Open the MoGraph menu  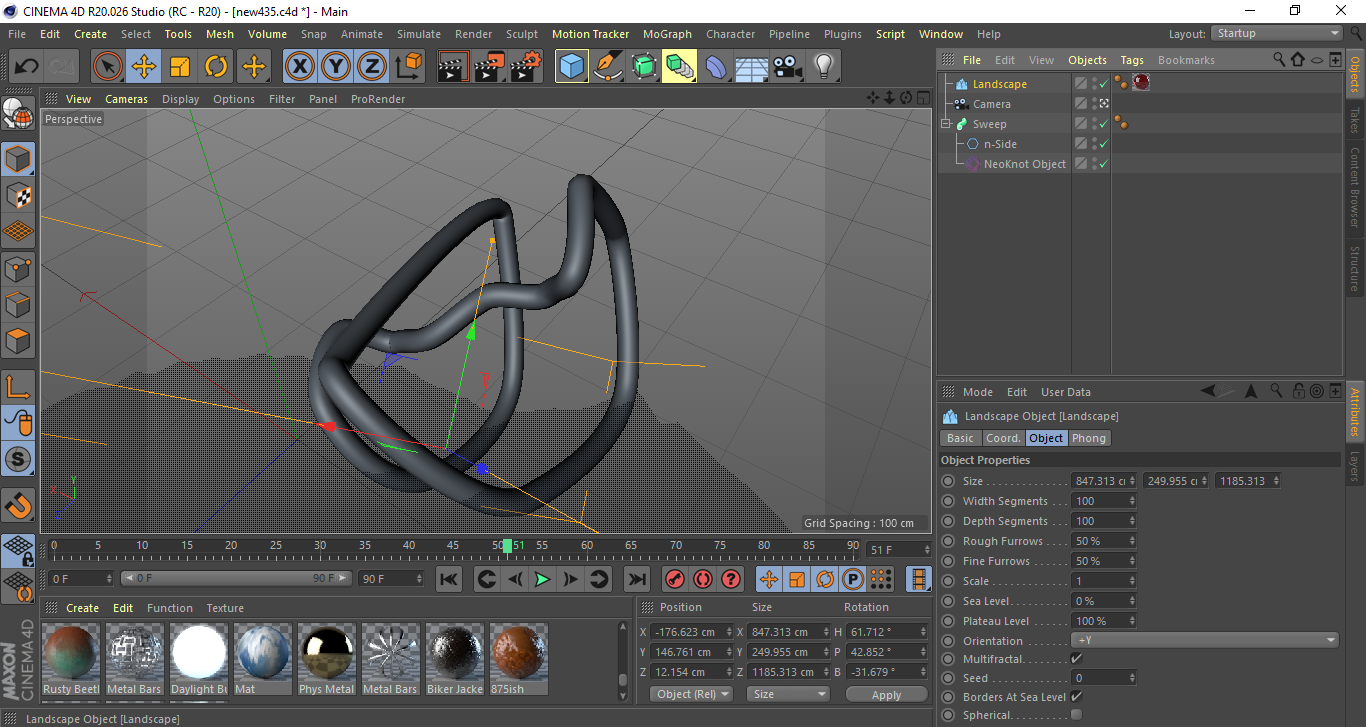667,34
